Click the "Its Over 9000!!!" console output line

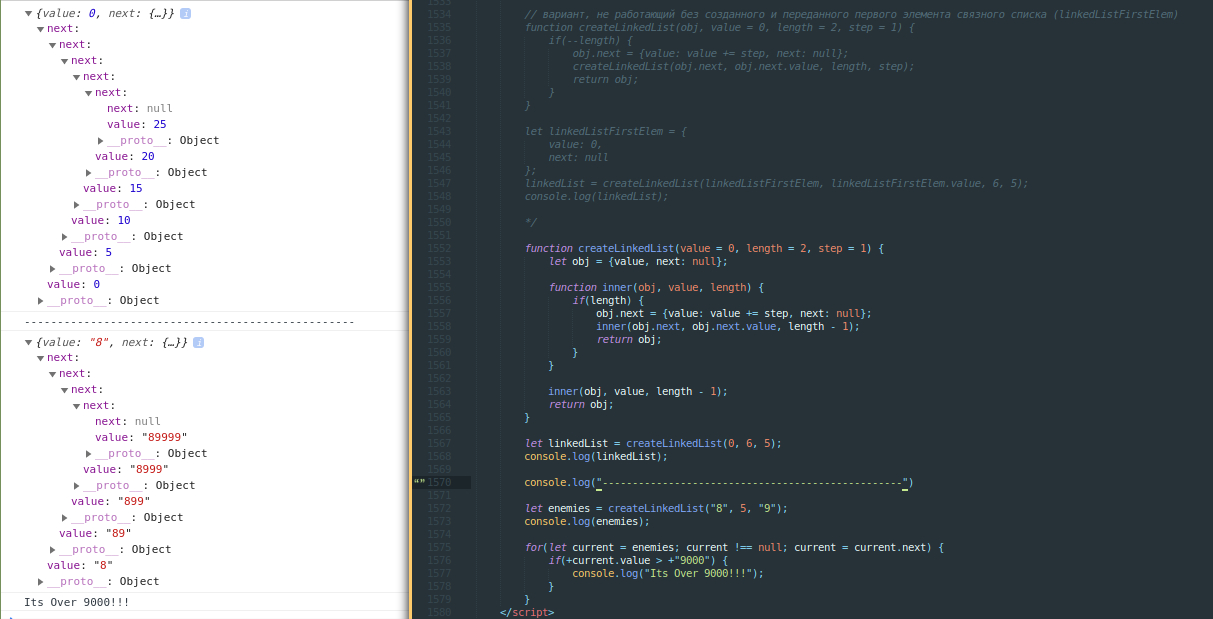77,603
